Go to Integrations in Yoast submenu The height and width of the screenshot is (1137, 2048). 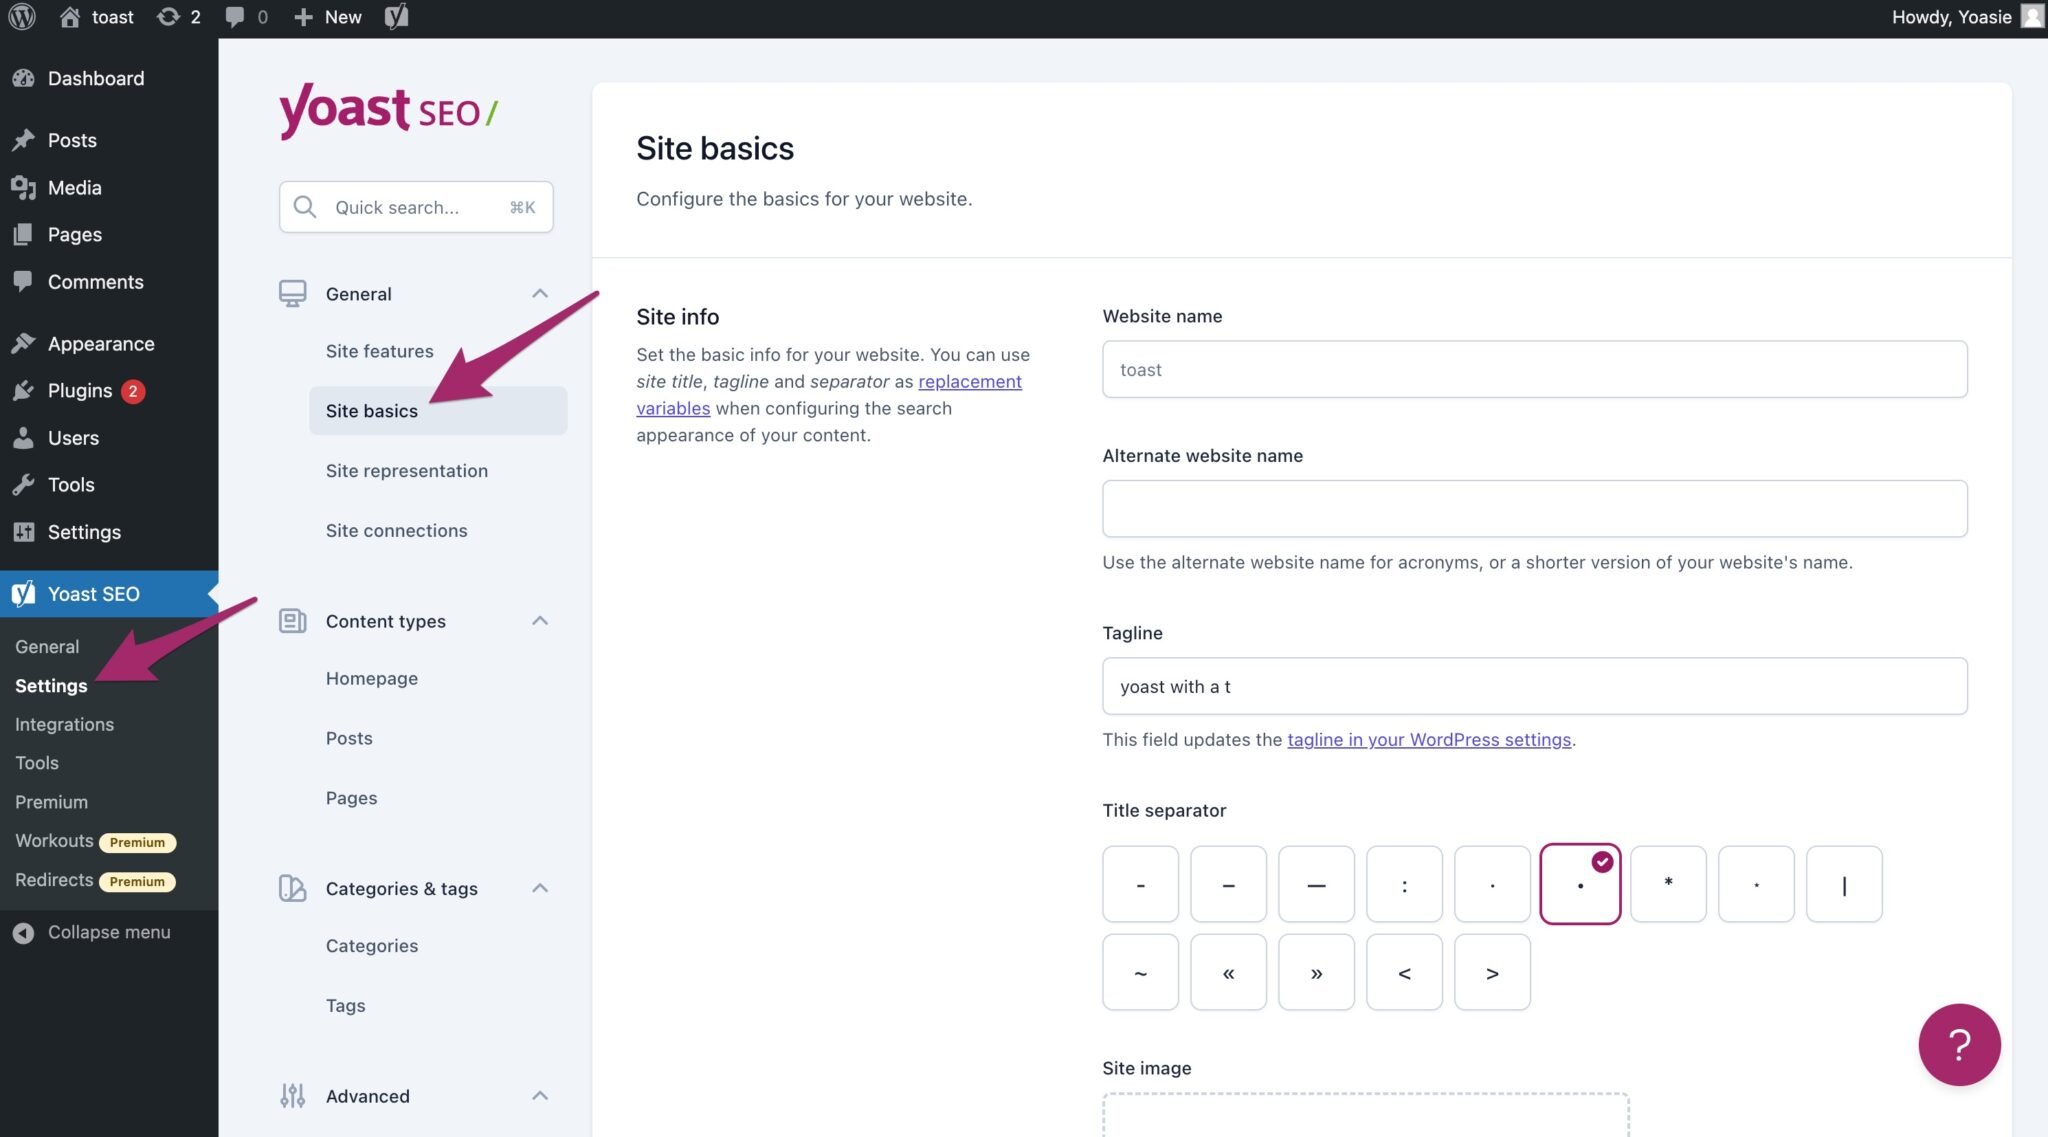coord(64,724)
